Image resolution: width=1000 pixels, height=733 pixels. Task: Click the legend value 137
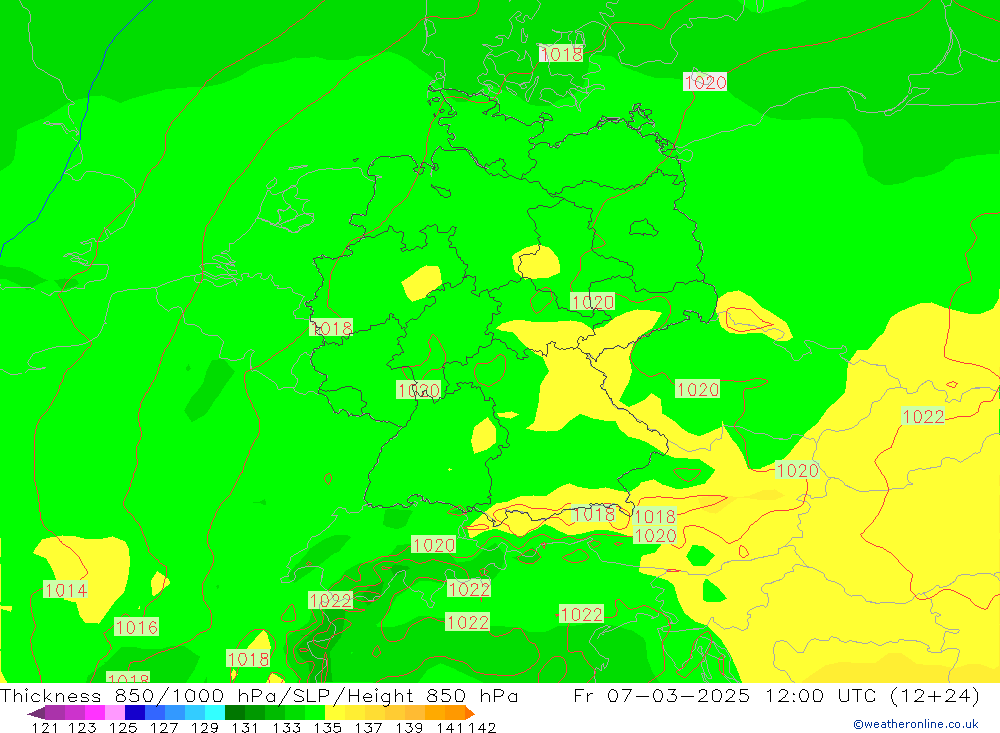368,727
